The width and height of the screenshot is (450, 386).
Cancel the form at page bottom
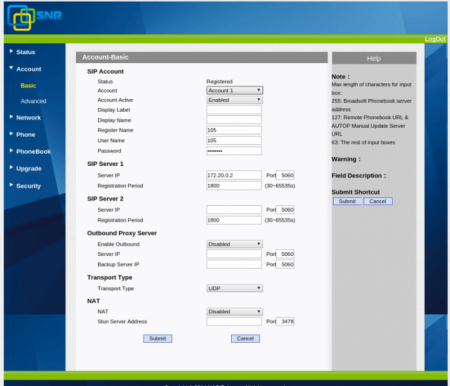click(245, 339)
